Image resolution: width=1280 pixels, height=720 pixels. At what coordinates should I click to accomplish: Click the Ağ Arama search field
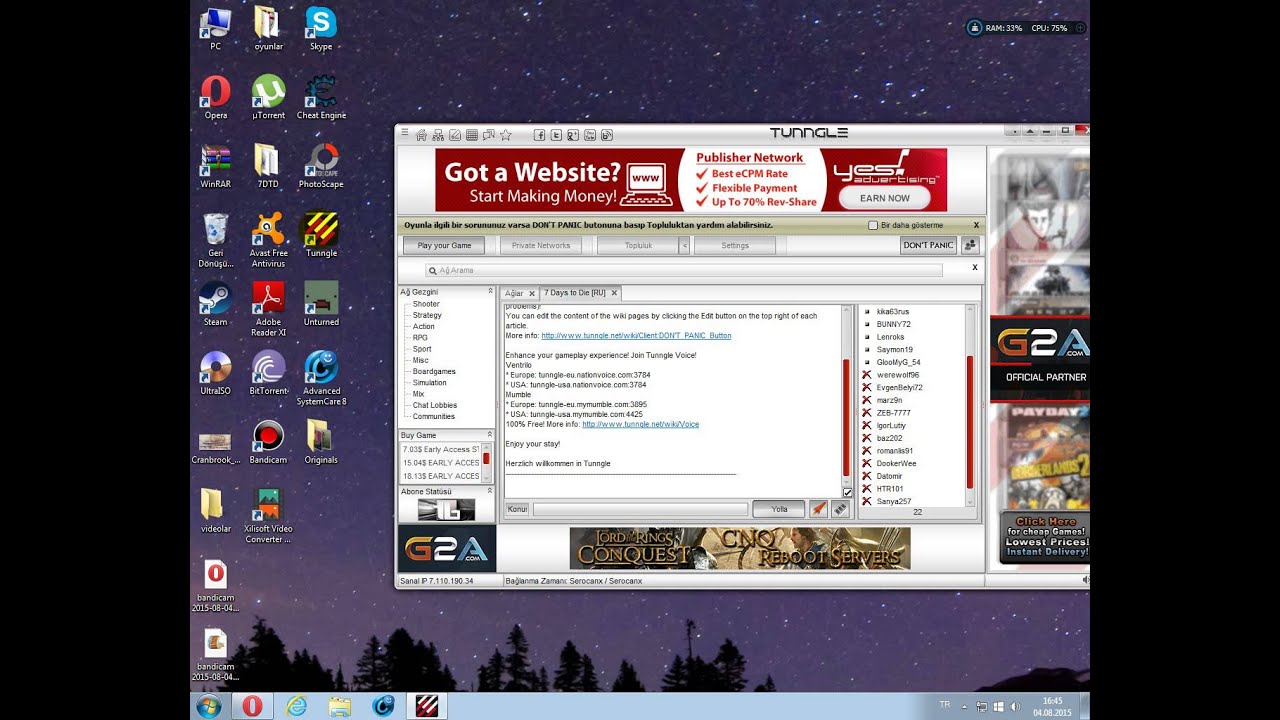point(684,270)
